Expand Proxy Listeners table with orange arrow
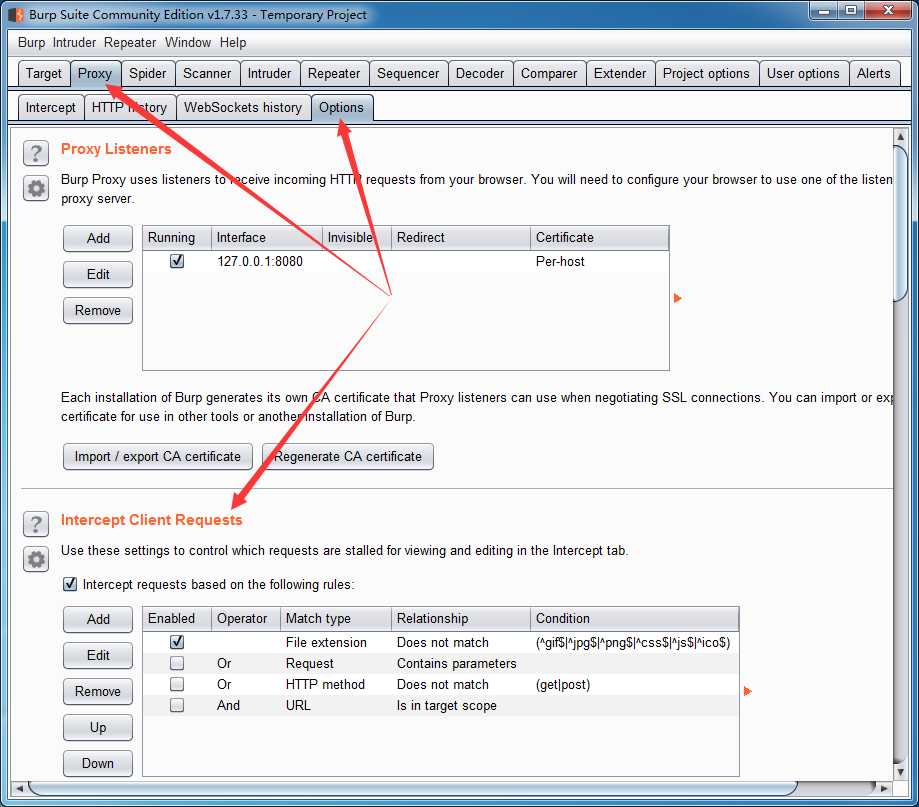Screen dimensions: 919x807 (678, 298)
